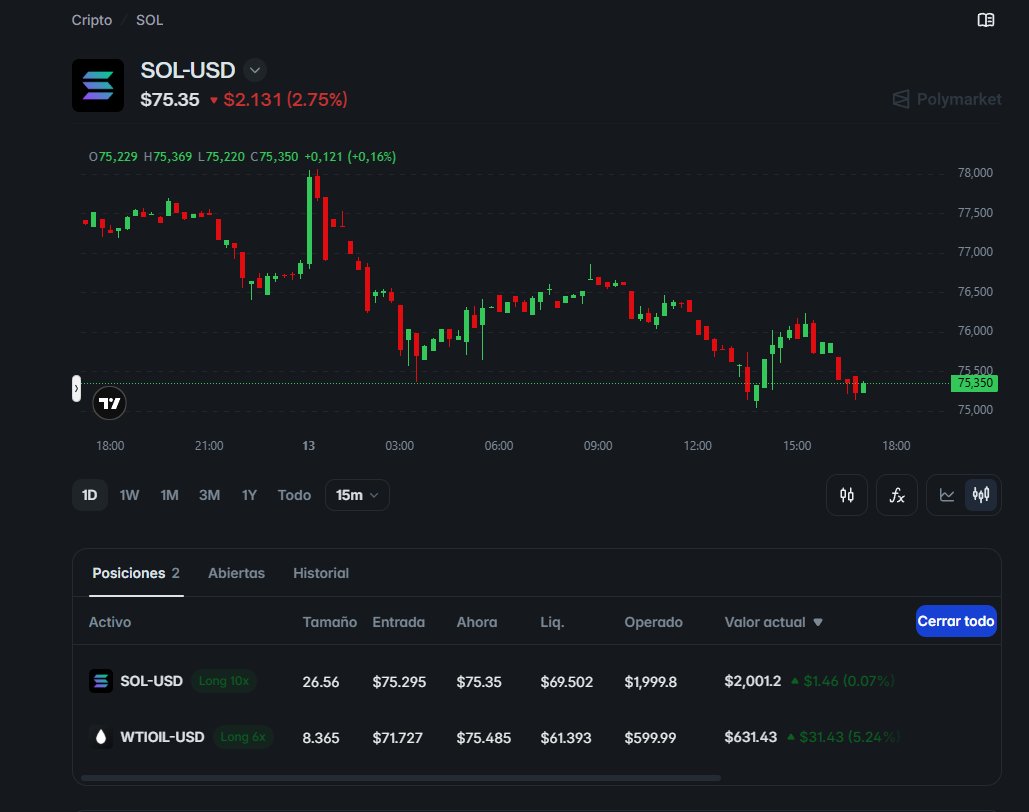Select the Todo time range
The height and width of the screenshot is (812, 1029).
294,495
